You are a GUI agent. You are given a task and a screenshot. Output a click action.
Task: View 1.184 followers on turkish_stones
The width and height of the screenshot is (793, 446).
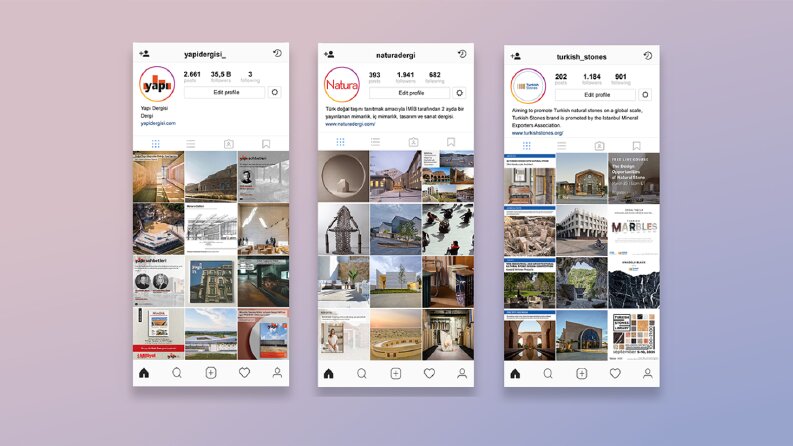click(592, 79)
